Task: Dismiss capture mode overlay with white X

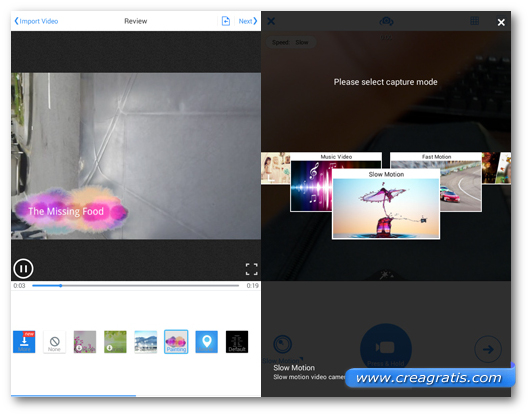Action: tap(501, 22)
